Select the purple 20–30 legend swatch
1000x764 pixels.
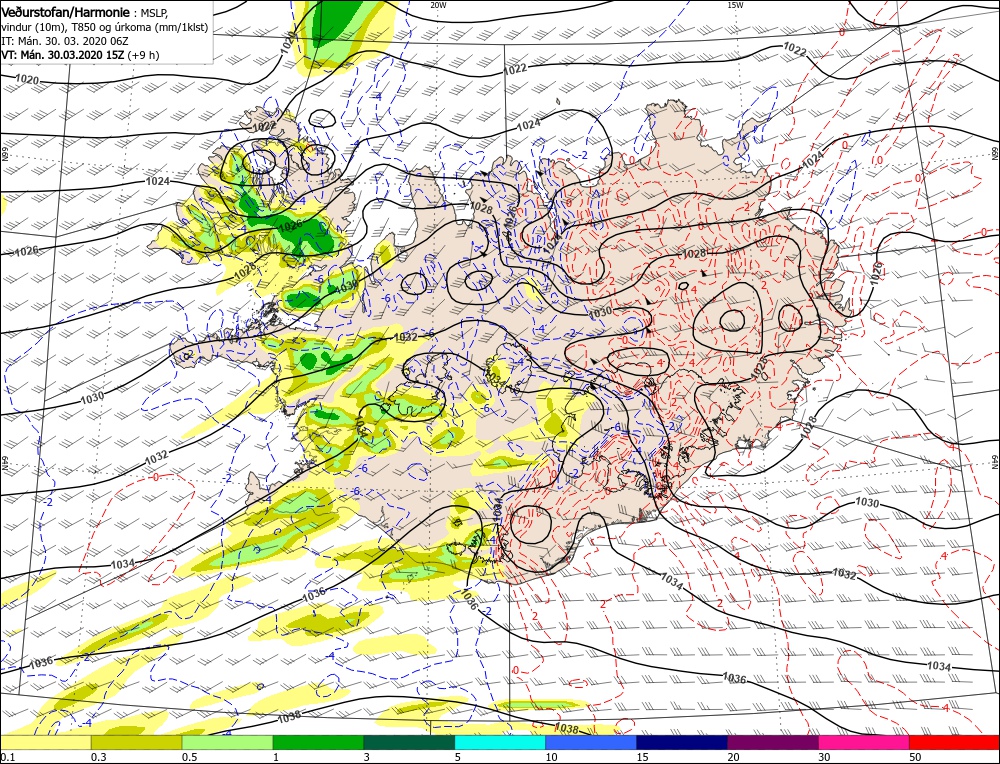(x=773, y=742)
